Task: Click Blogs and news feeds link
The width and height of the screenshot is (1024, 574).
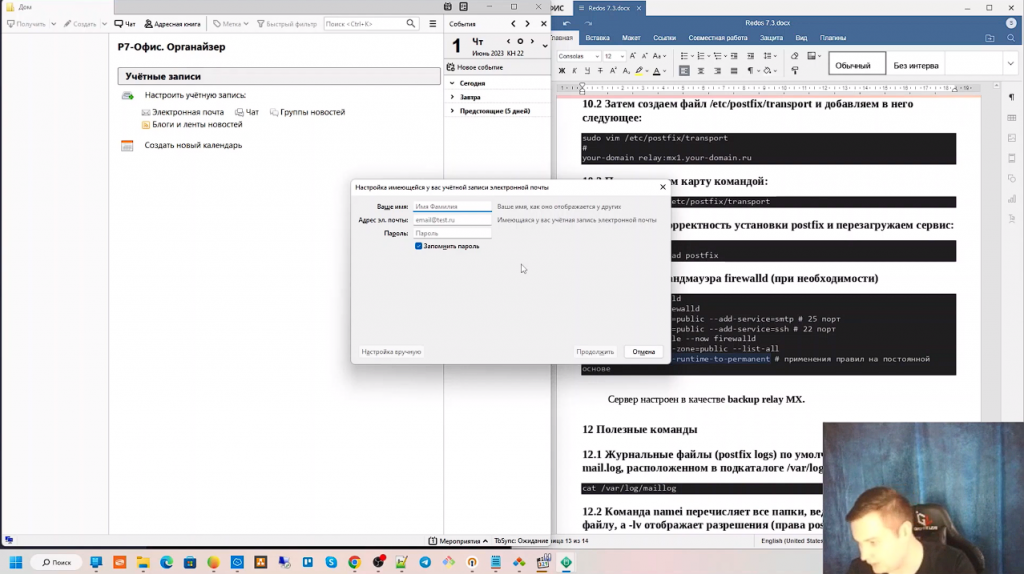Action: tap(191, 125)
